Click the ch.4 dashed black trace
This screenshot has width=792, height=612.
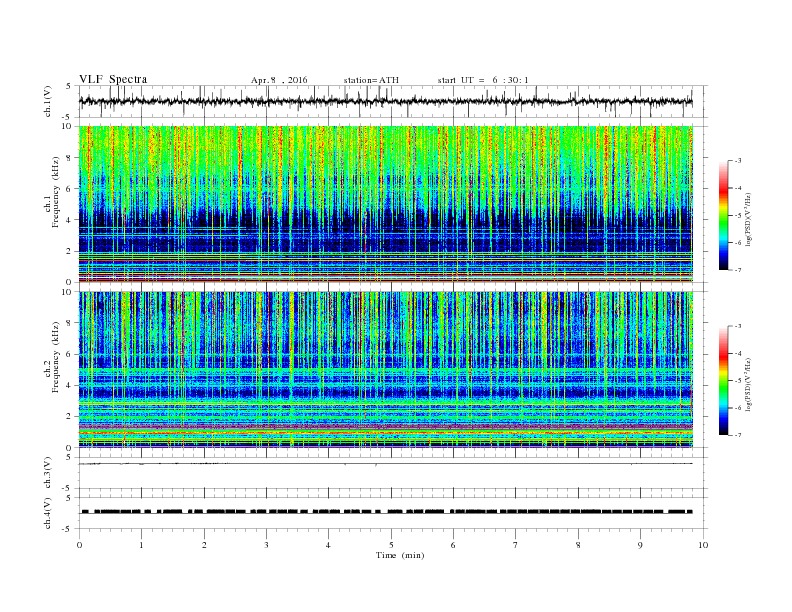387,512
